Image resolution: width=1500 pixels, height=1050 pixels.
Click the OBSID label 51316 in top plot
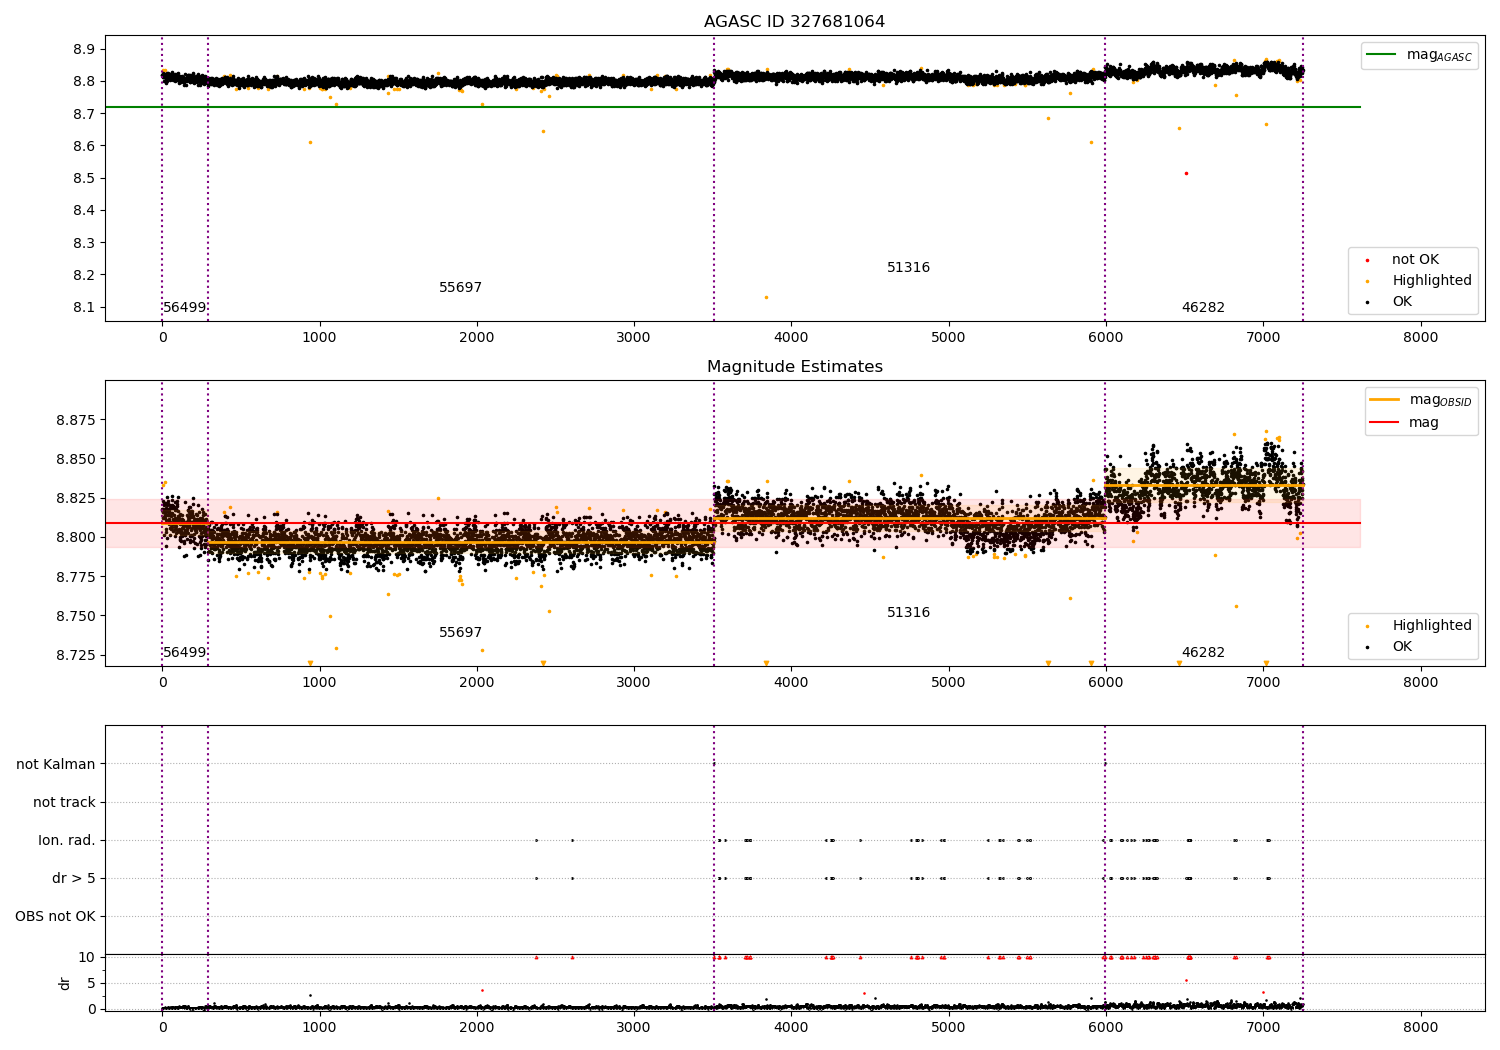(908, 268)
